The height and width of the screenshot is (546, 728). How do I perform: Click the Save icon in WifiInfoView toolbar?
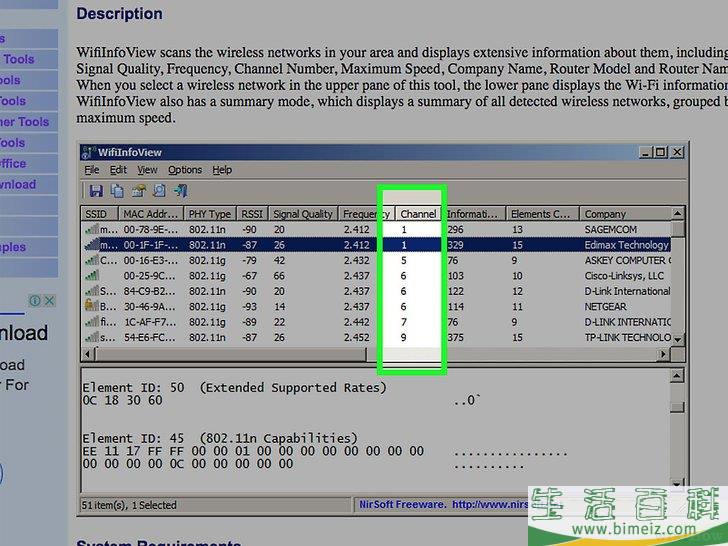pyautogui.click(x=96, y=191)
